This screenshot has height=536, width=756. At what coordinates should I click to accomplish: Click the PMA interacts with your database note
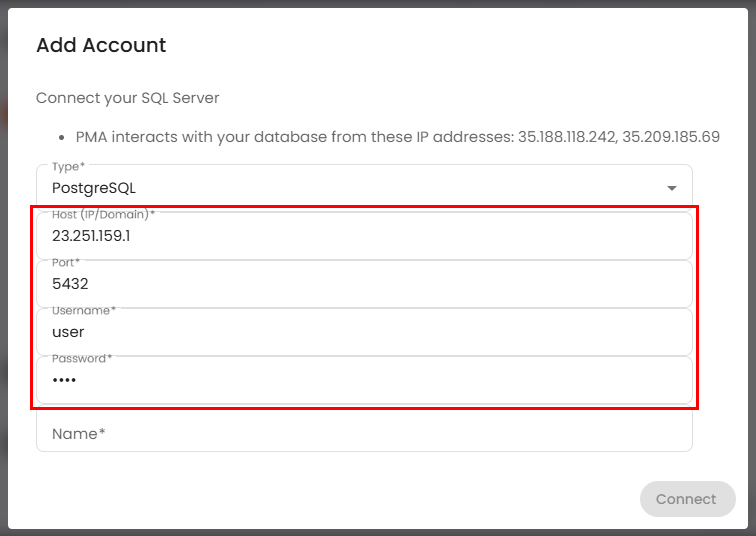[x=295, y=136]
